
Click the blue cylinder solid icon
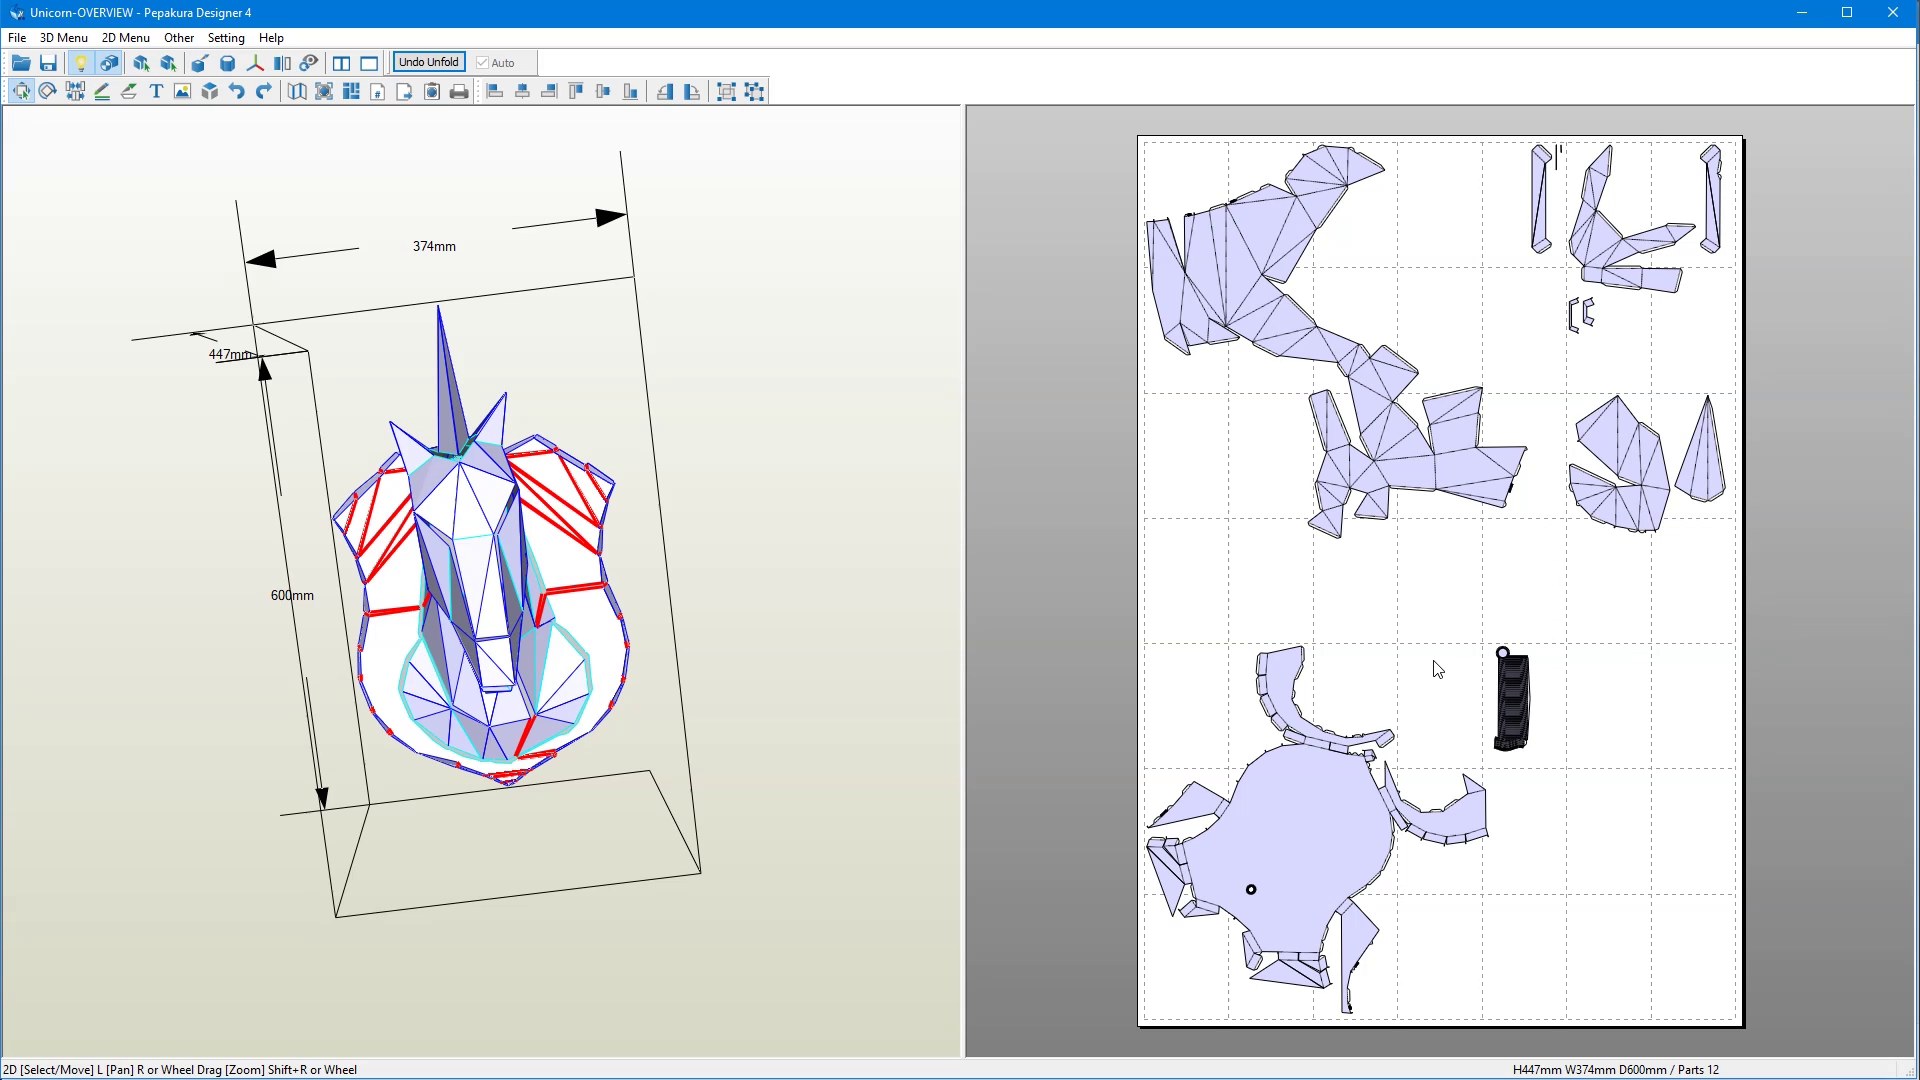[227, 63]
